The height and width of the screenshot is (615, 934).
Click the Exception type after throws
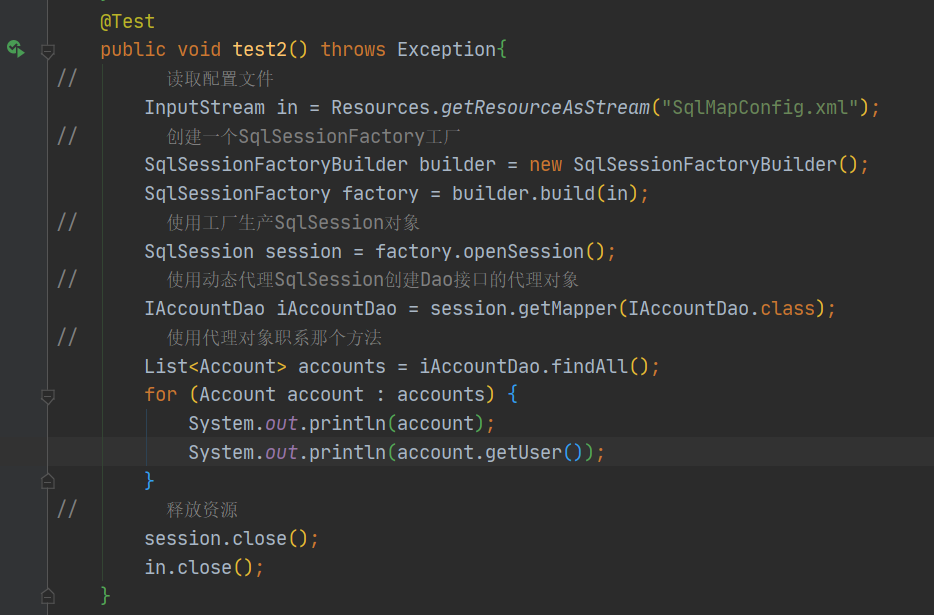[x=446, y=49]
